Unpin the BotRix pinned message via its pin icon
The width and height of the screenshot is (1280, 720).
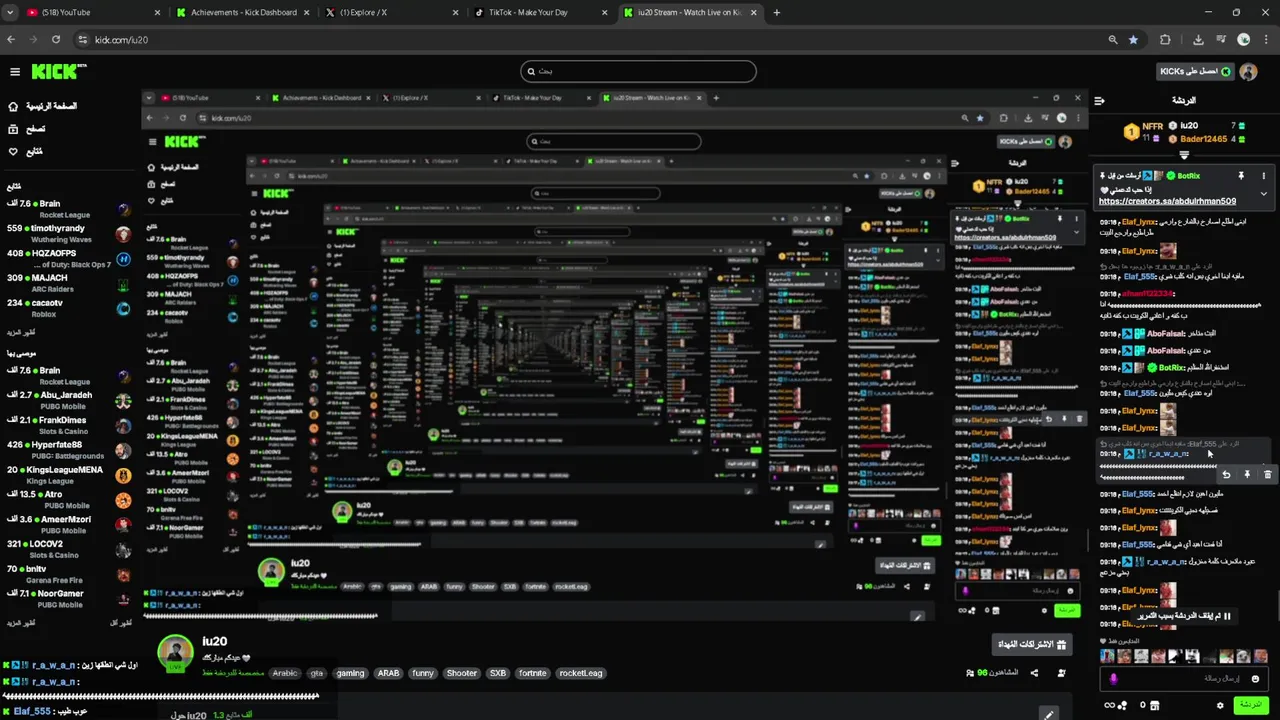(1241, 176)
